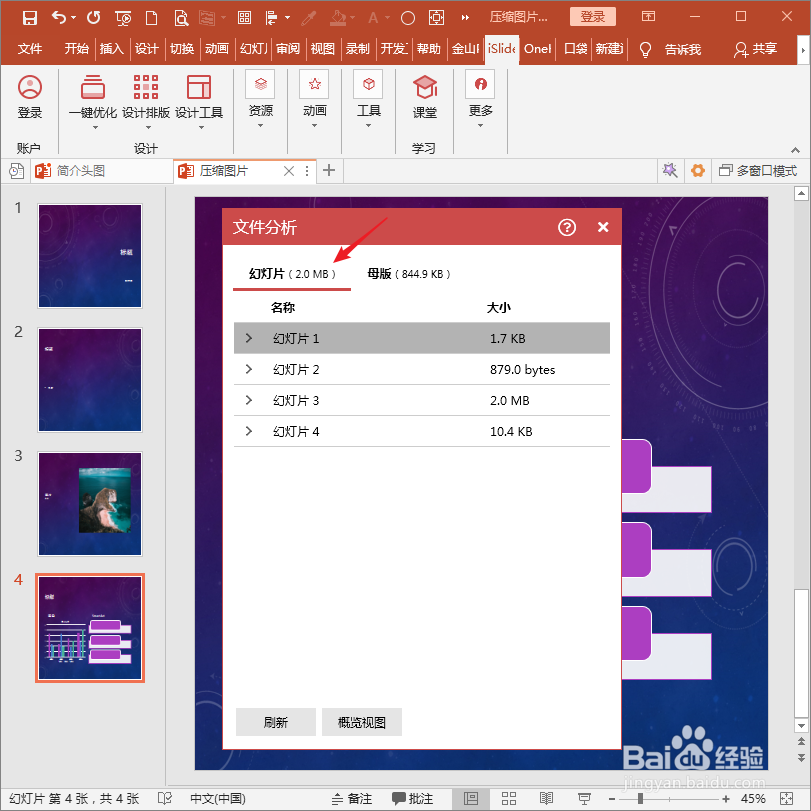Open the 设计工具 dropdown arrow
The image size is (811, 811).
202,127
